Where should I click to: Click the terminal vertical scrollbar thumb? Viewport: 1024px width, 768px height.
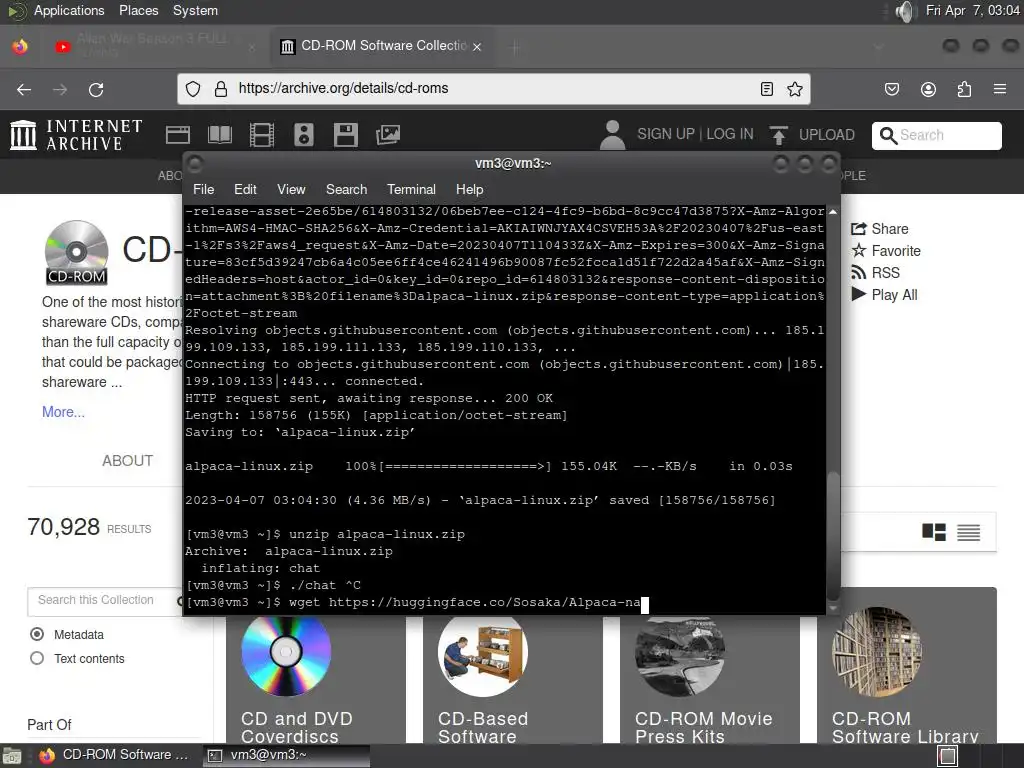point(833,536)
